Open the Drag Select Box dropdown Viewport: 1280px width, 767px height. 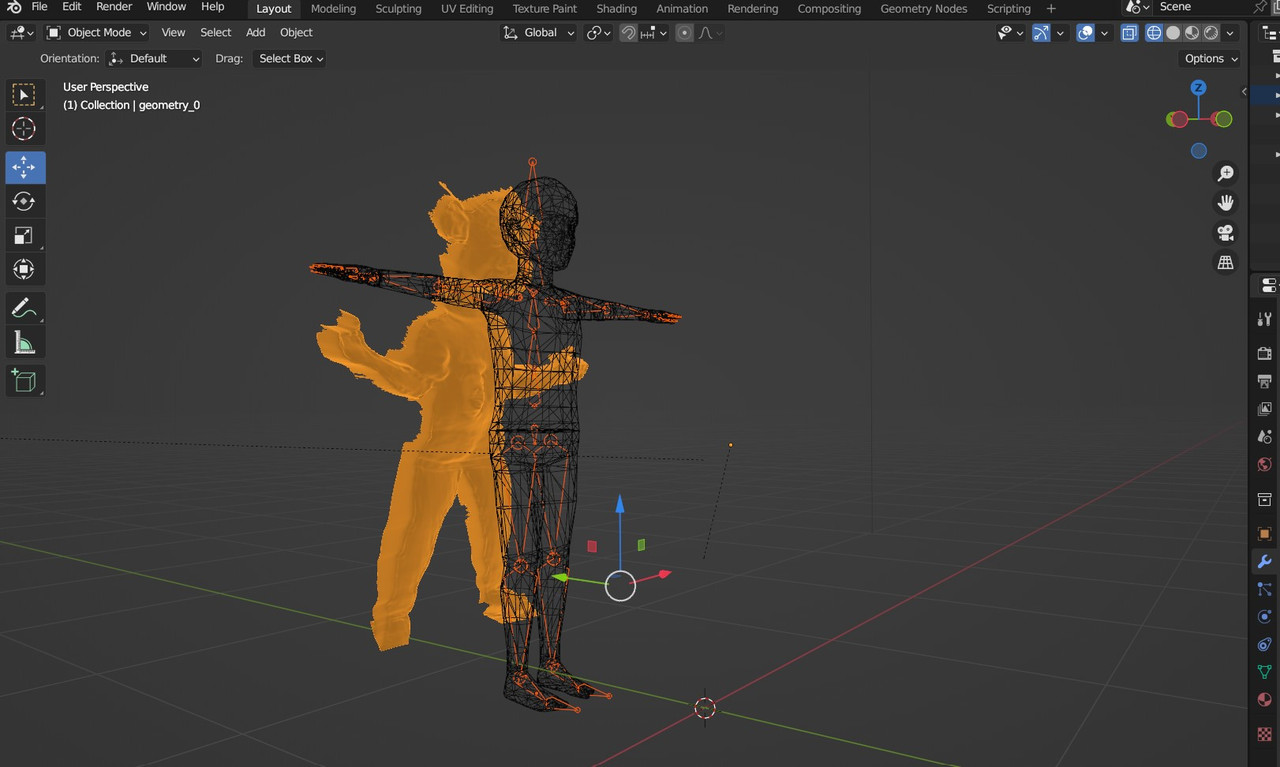point(291,59)
